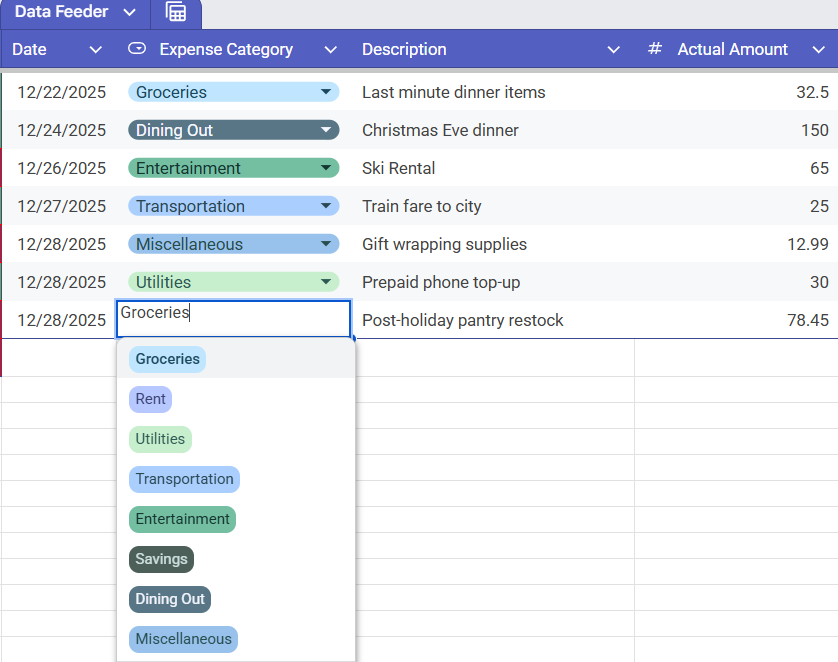Screen dimensions: 838x662
Task: Select the 12/24/2025 date cell
Action: tap(61, 130)
